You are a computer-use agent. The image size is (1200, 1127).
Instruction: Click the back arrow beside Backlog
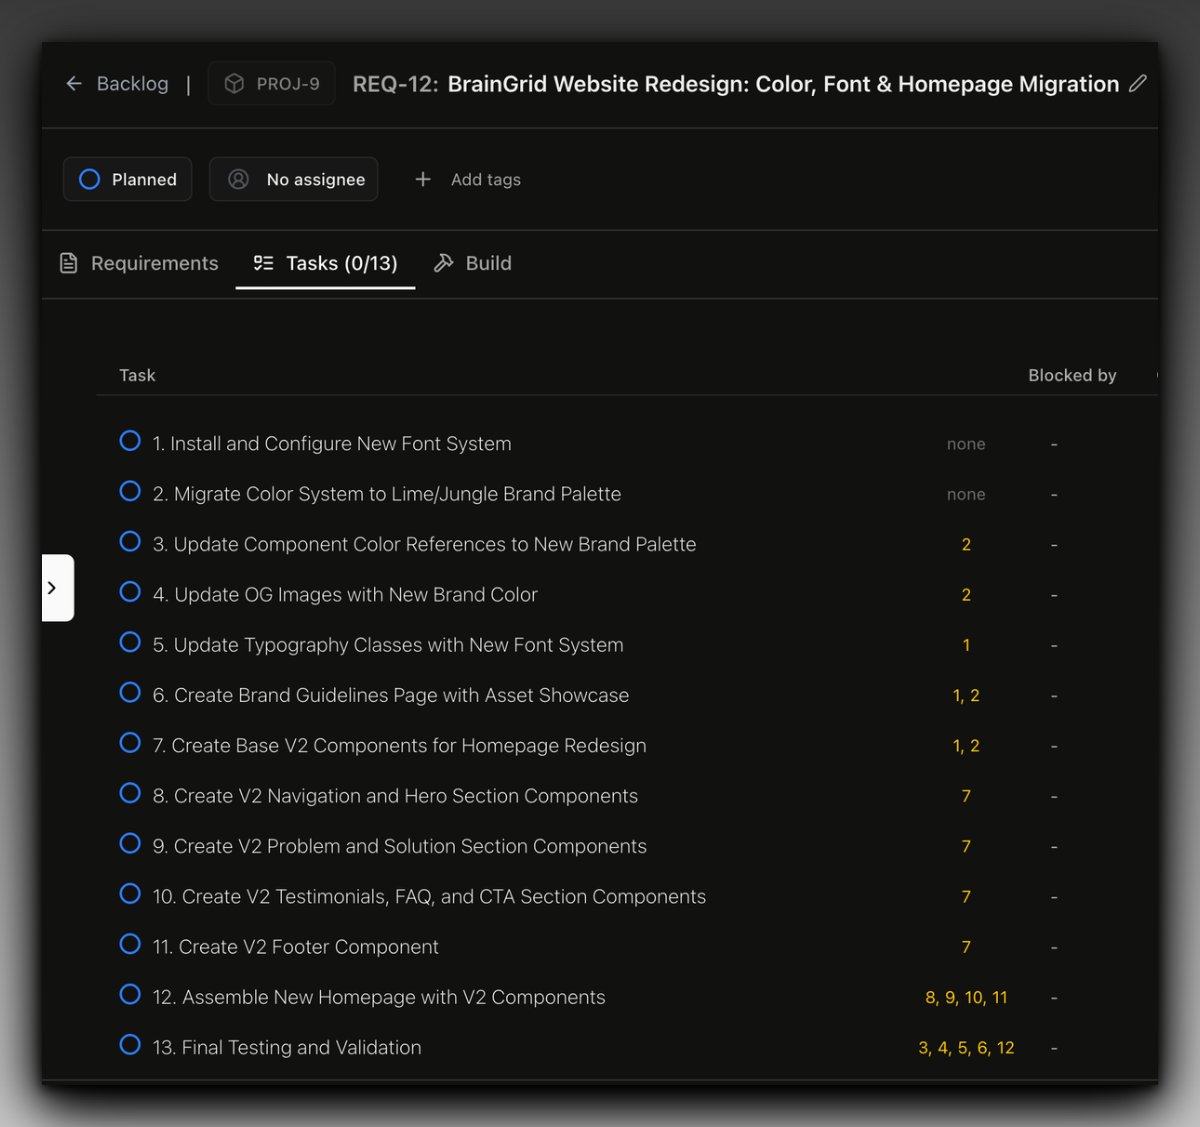click(x=74, y=84)
